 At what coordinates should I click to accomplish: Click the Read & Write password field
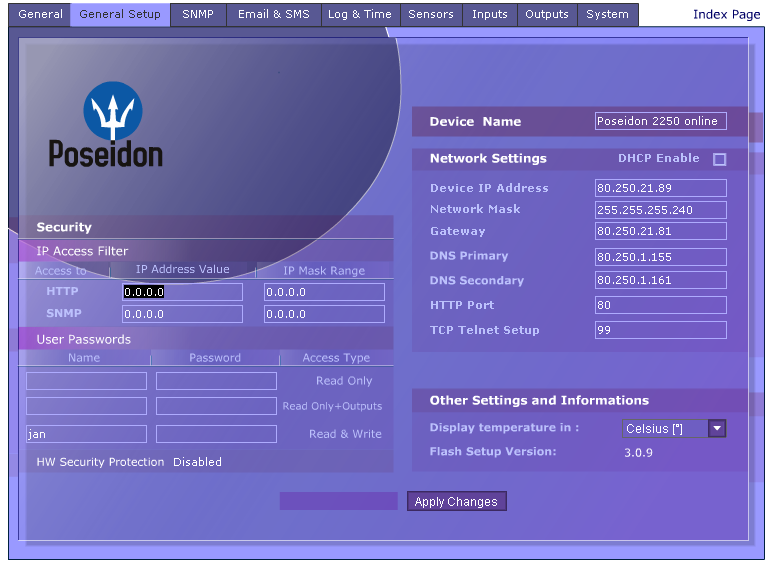coord(216,434)
